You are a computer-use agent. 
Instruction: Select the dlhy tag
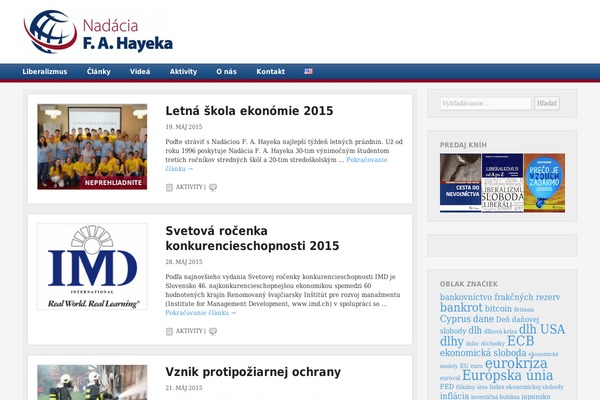point(452,341)
